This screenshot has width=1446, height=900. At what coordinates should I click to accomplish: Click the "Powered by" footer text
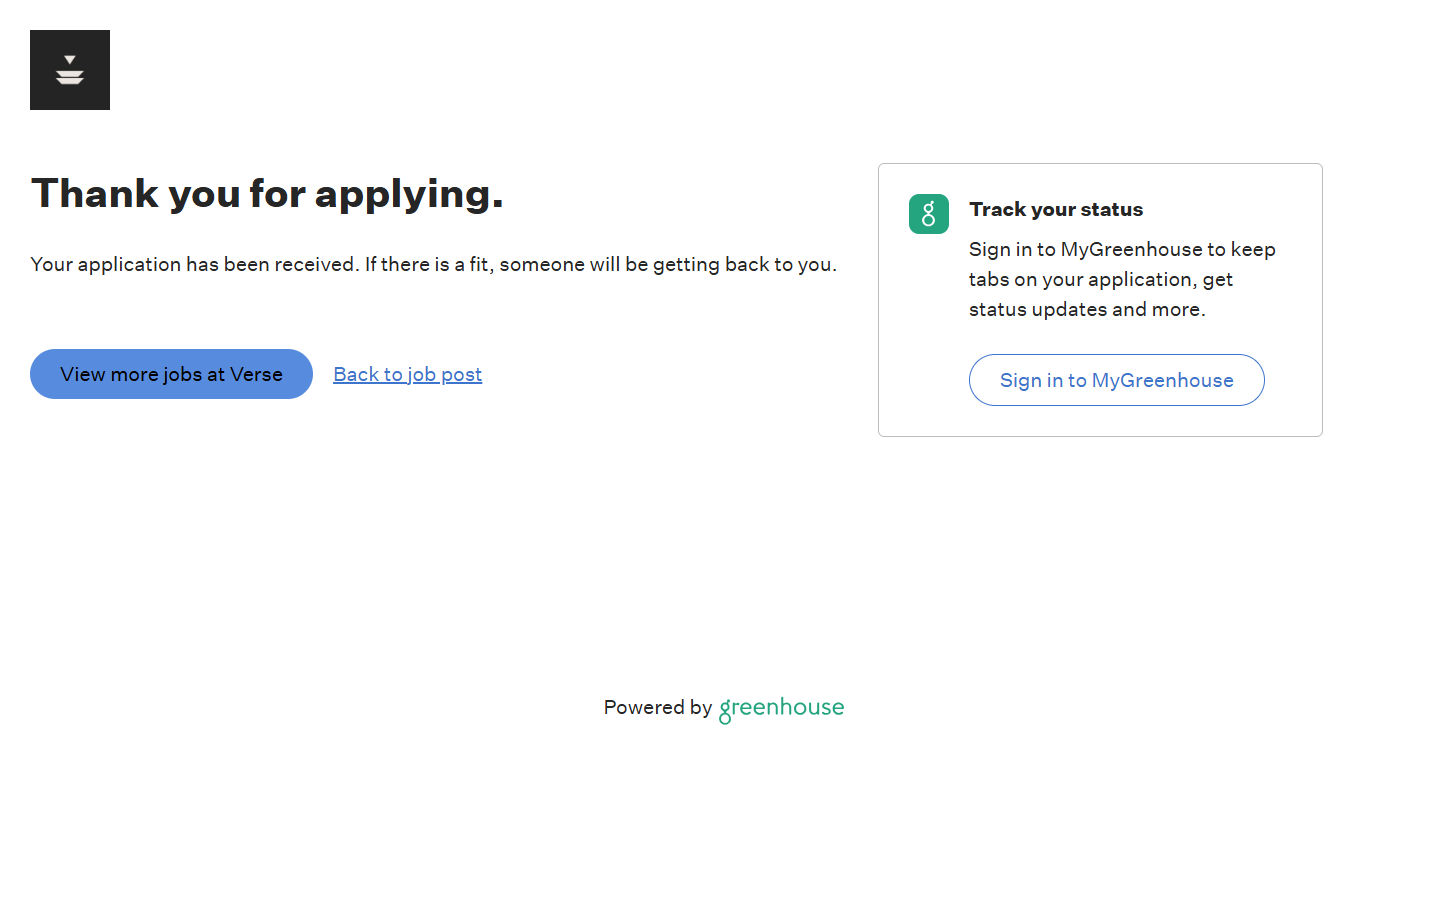[x=657, y=707]
